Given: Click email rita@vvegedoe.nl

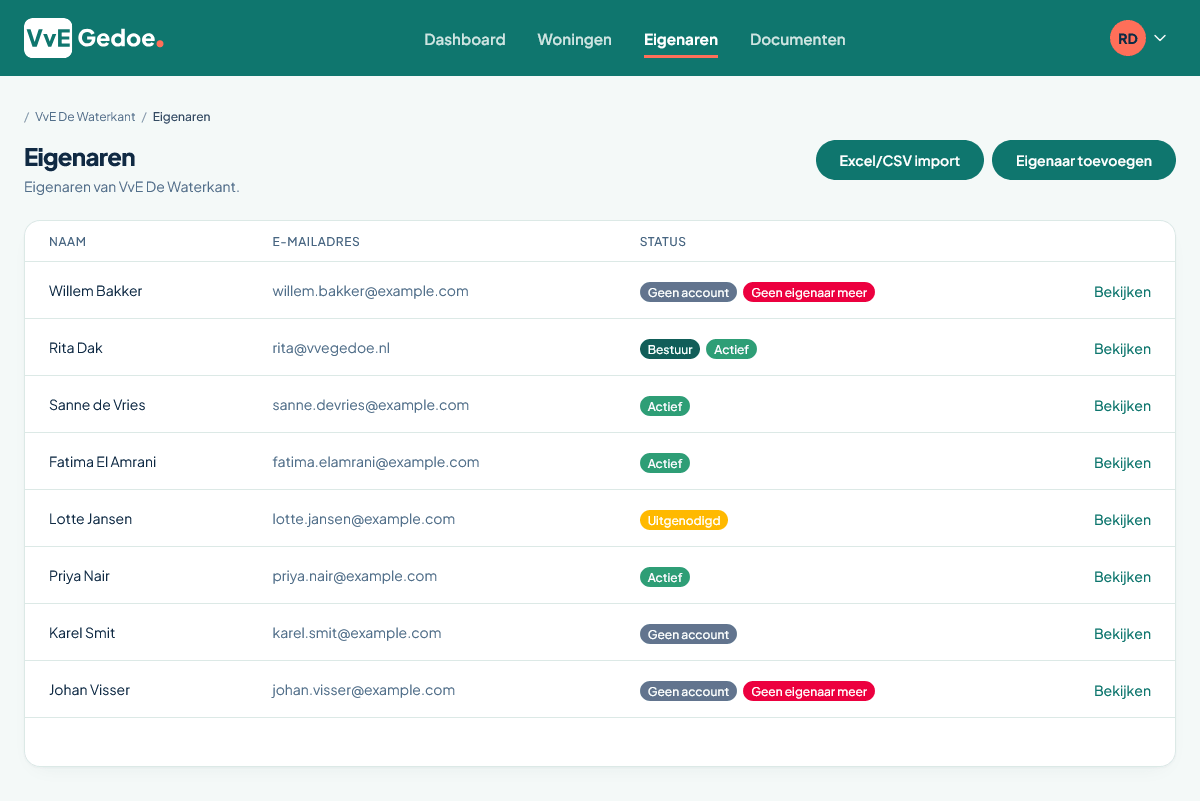Looking at the screenshot, I should coord(331,348).
